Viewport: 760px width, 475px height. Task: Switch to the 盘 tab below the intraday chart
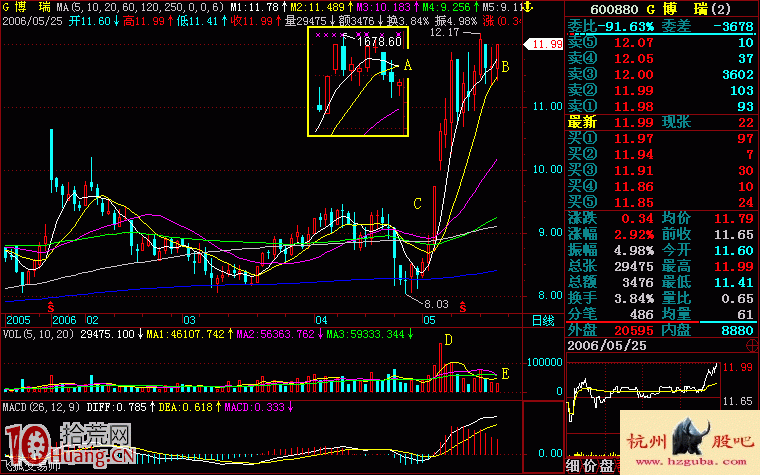pos(608,466)
